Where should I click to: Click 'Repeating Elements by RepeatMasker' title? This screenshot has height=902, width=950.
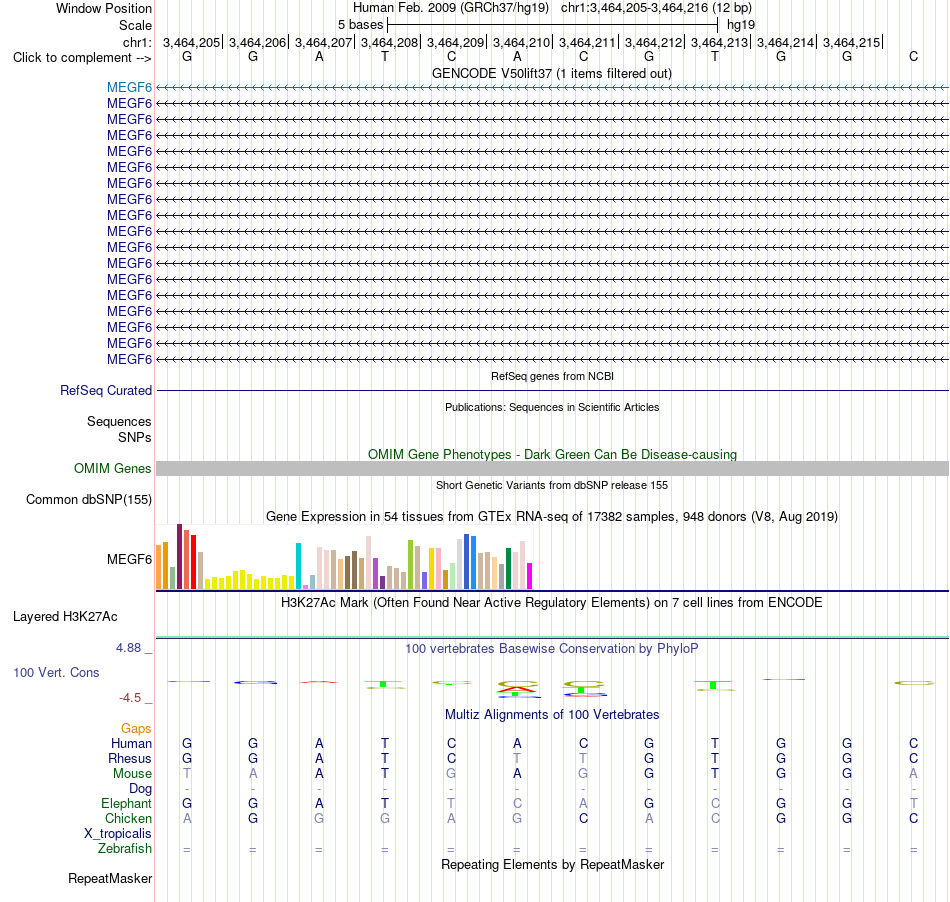553,864
